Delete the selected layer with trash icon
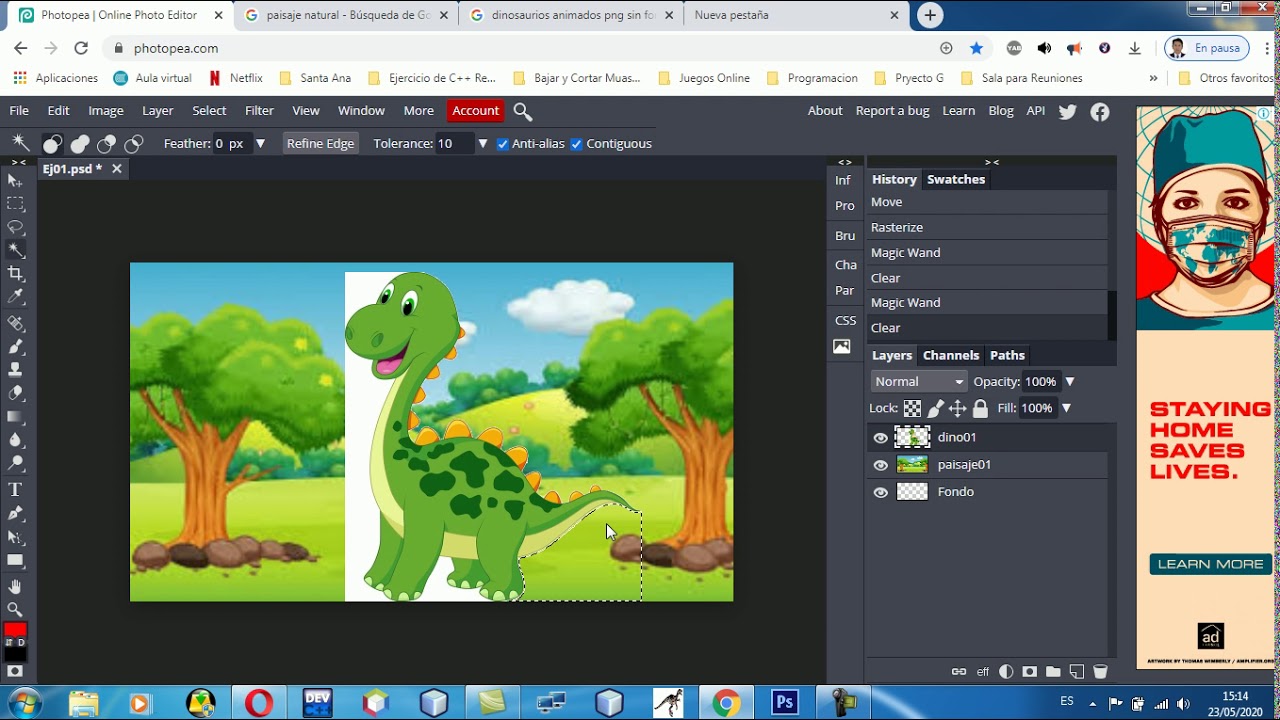The image size is (1280, 720). (1100, 672)
